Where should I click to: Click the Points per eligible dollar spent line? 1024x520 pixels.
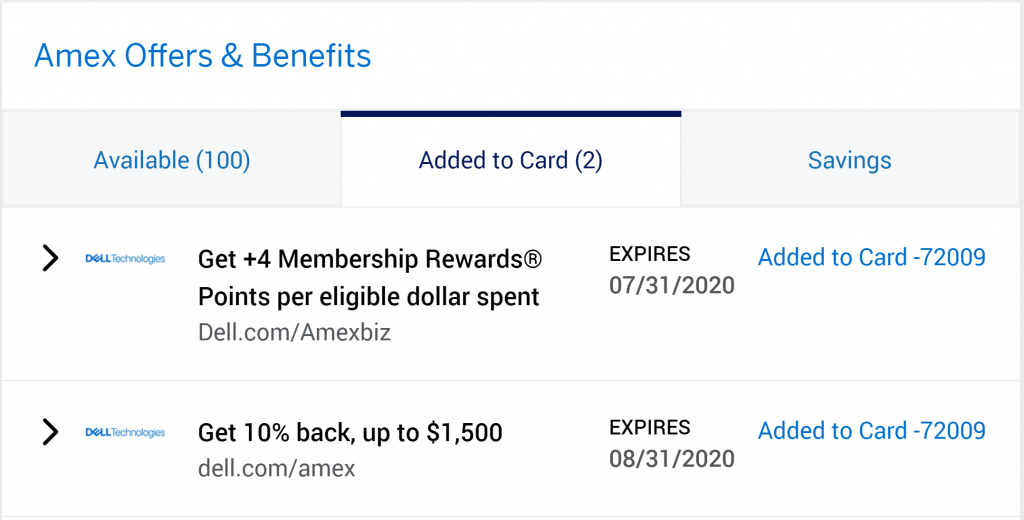[x=369, y=297]
